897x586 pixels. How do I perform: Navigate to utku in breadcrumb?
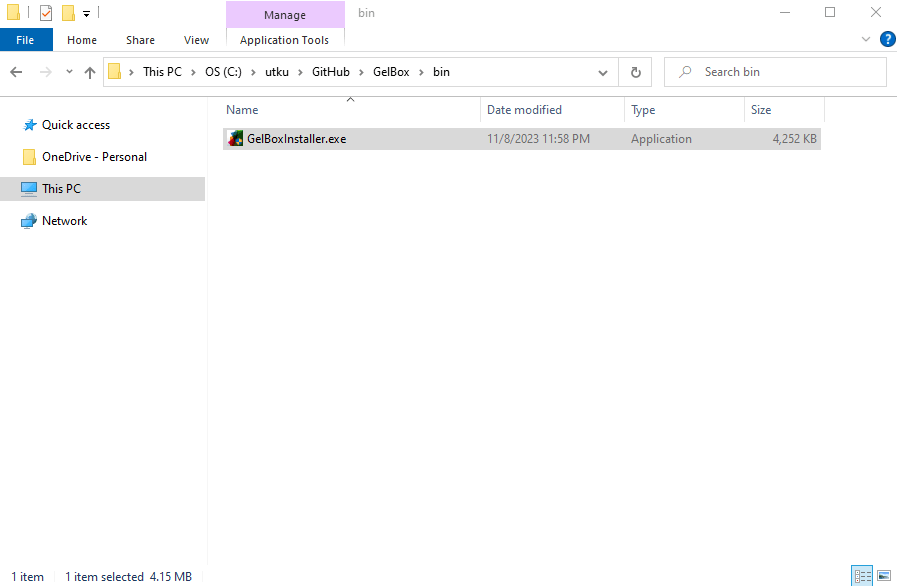277,72
